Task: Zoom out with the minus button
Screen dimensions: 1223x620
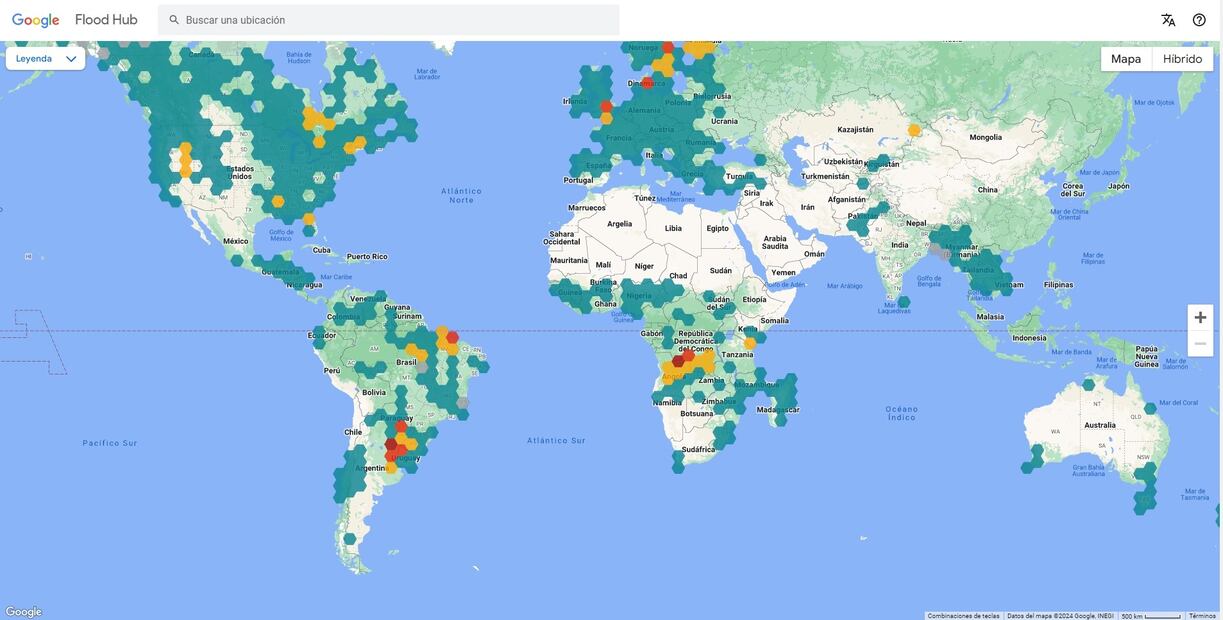Action: pos(1200,344)
